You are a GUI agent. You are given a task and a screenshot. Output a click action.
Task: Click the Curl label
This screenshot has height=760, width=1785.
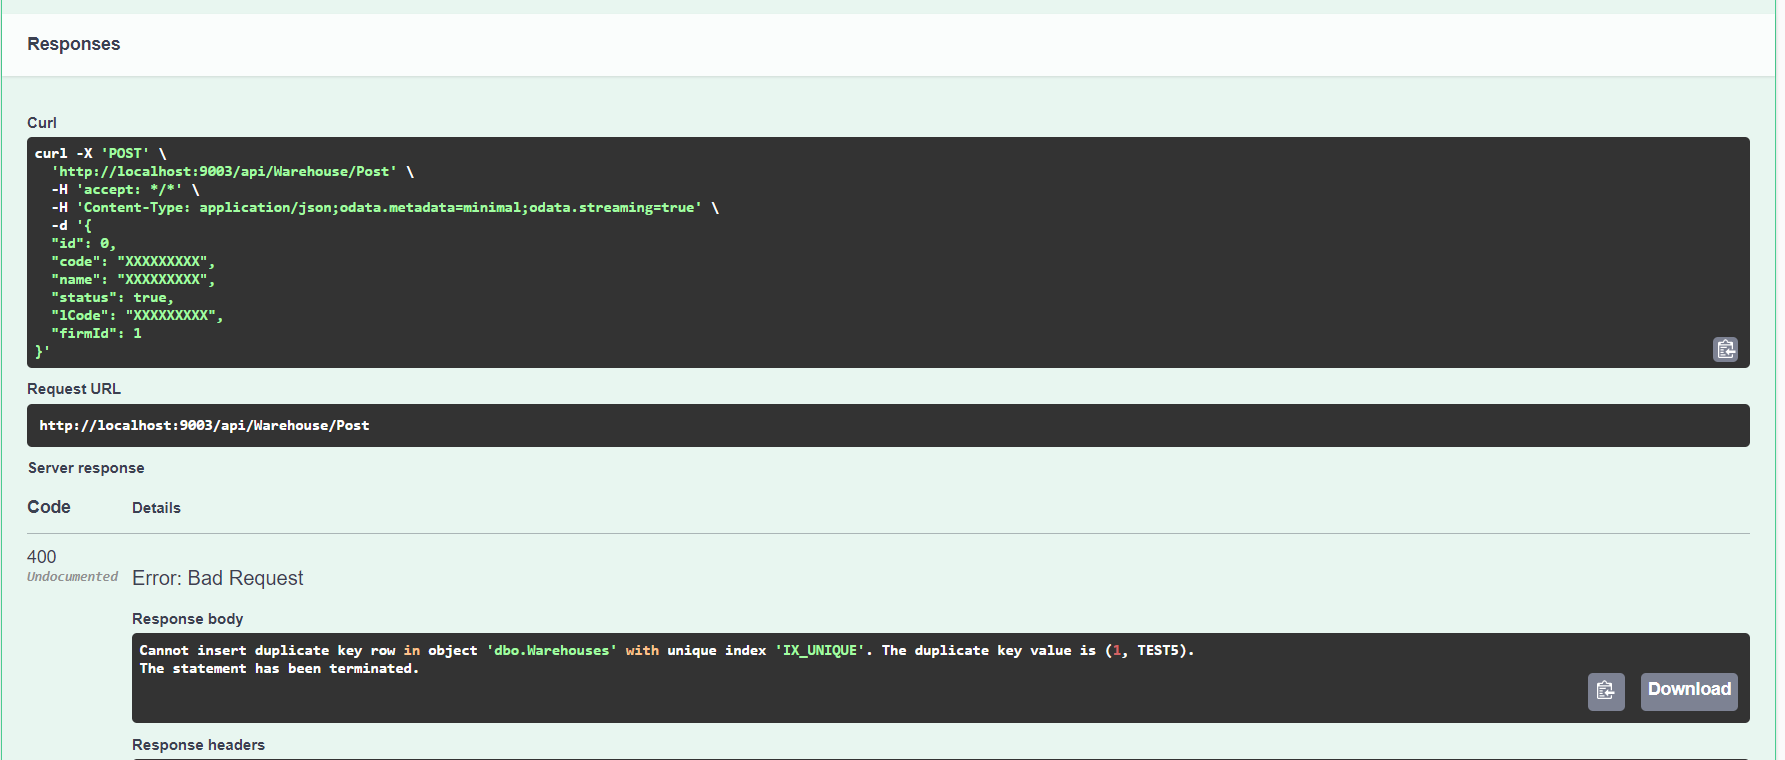point(42,123)
